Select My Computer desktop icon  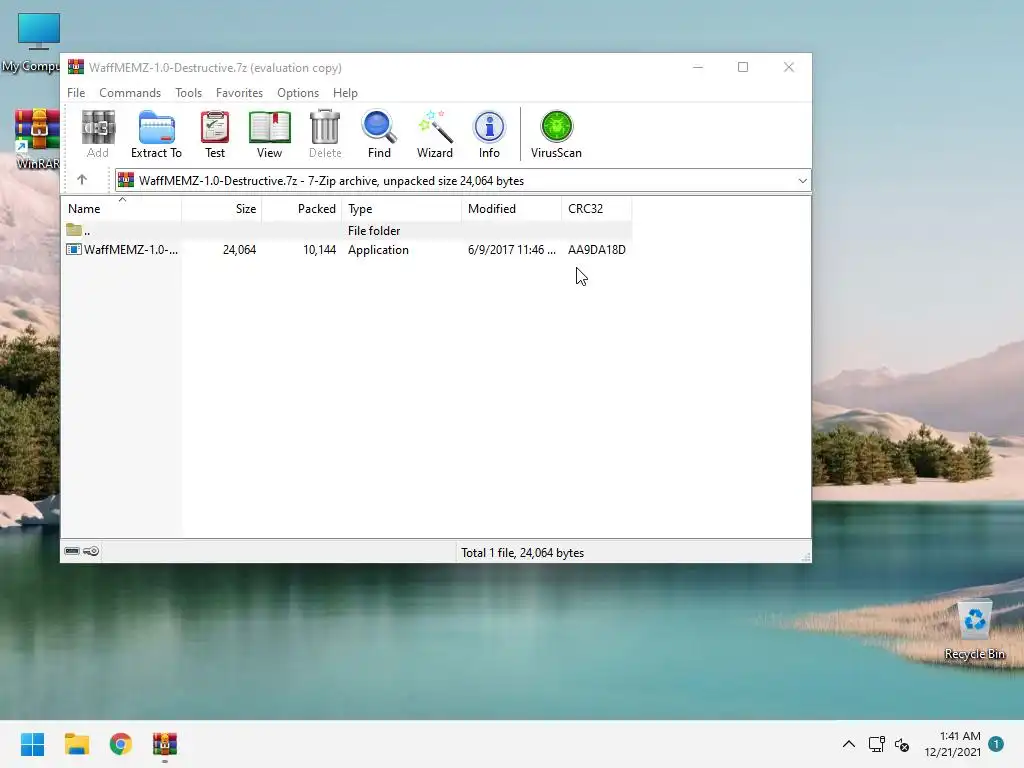pos(33,43)
